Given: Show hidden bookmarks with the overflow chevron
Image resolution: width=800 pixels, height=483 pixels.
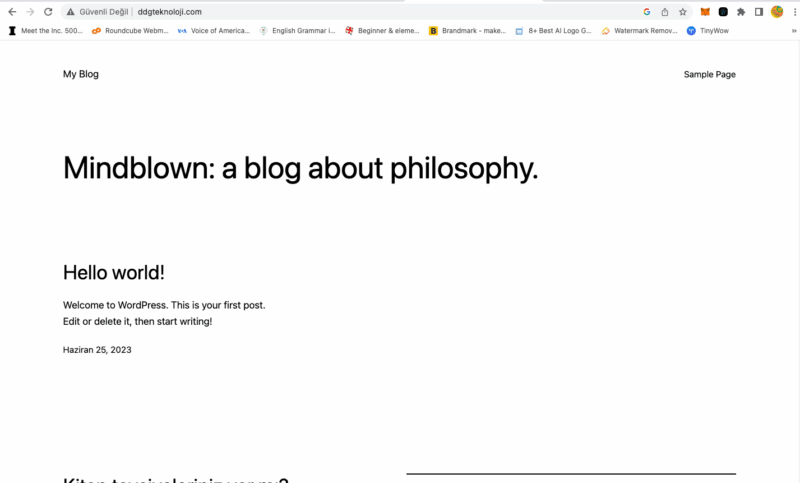Looking at the screenshot, I should [793, 31].
